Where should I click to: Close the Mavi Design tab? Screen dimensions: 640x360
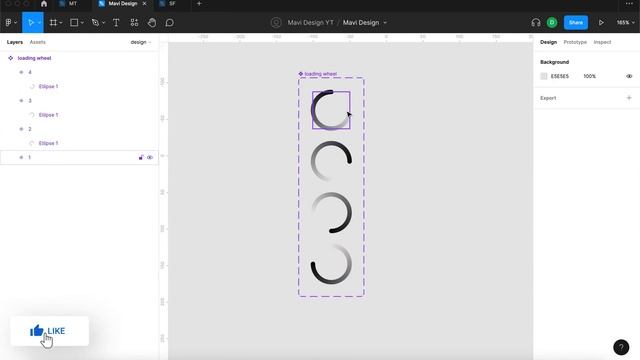tap(144, 4)
